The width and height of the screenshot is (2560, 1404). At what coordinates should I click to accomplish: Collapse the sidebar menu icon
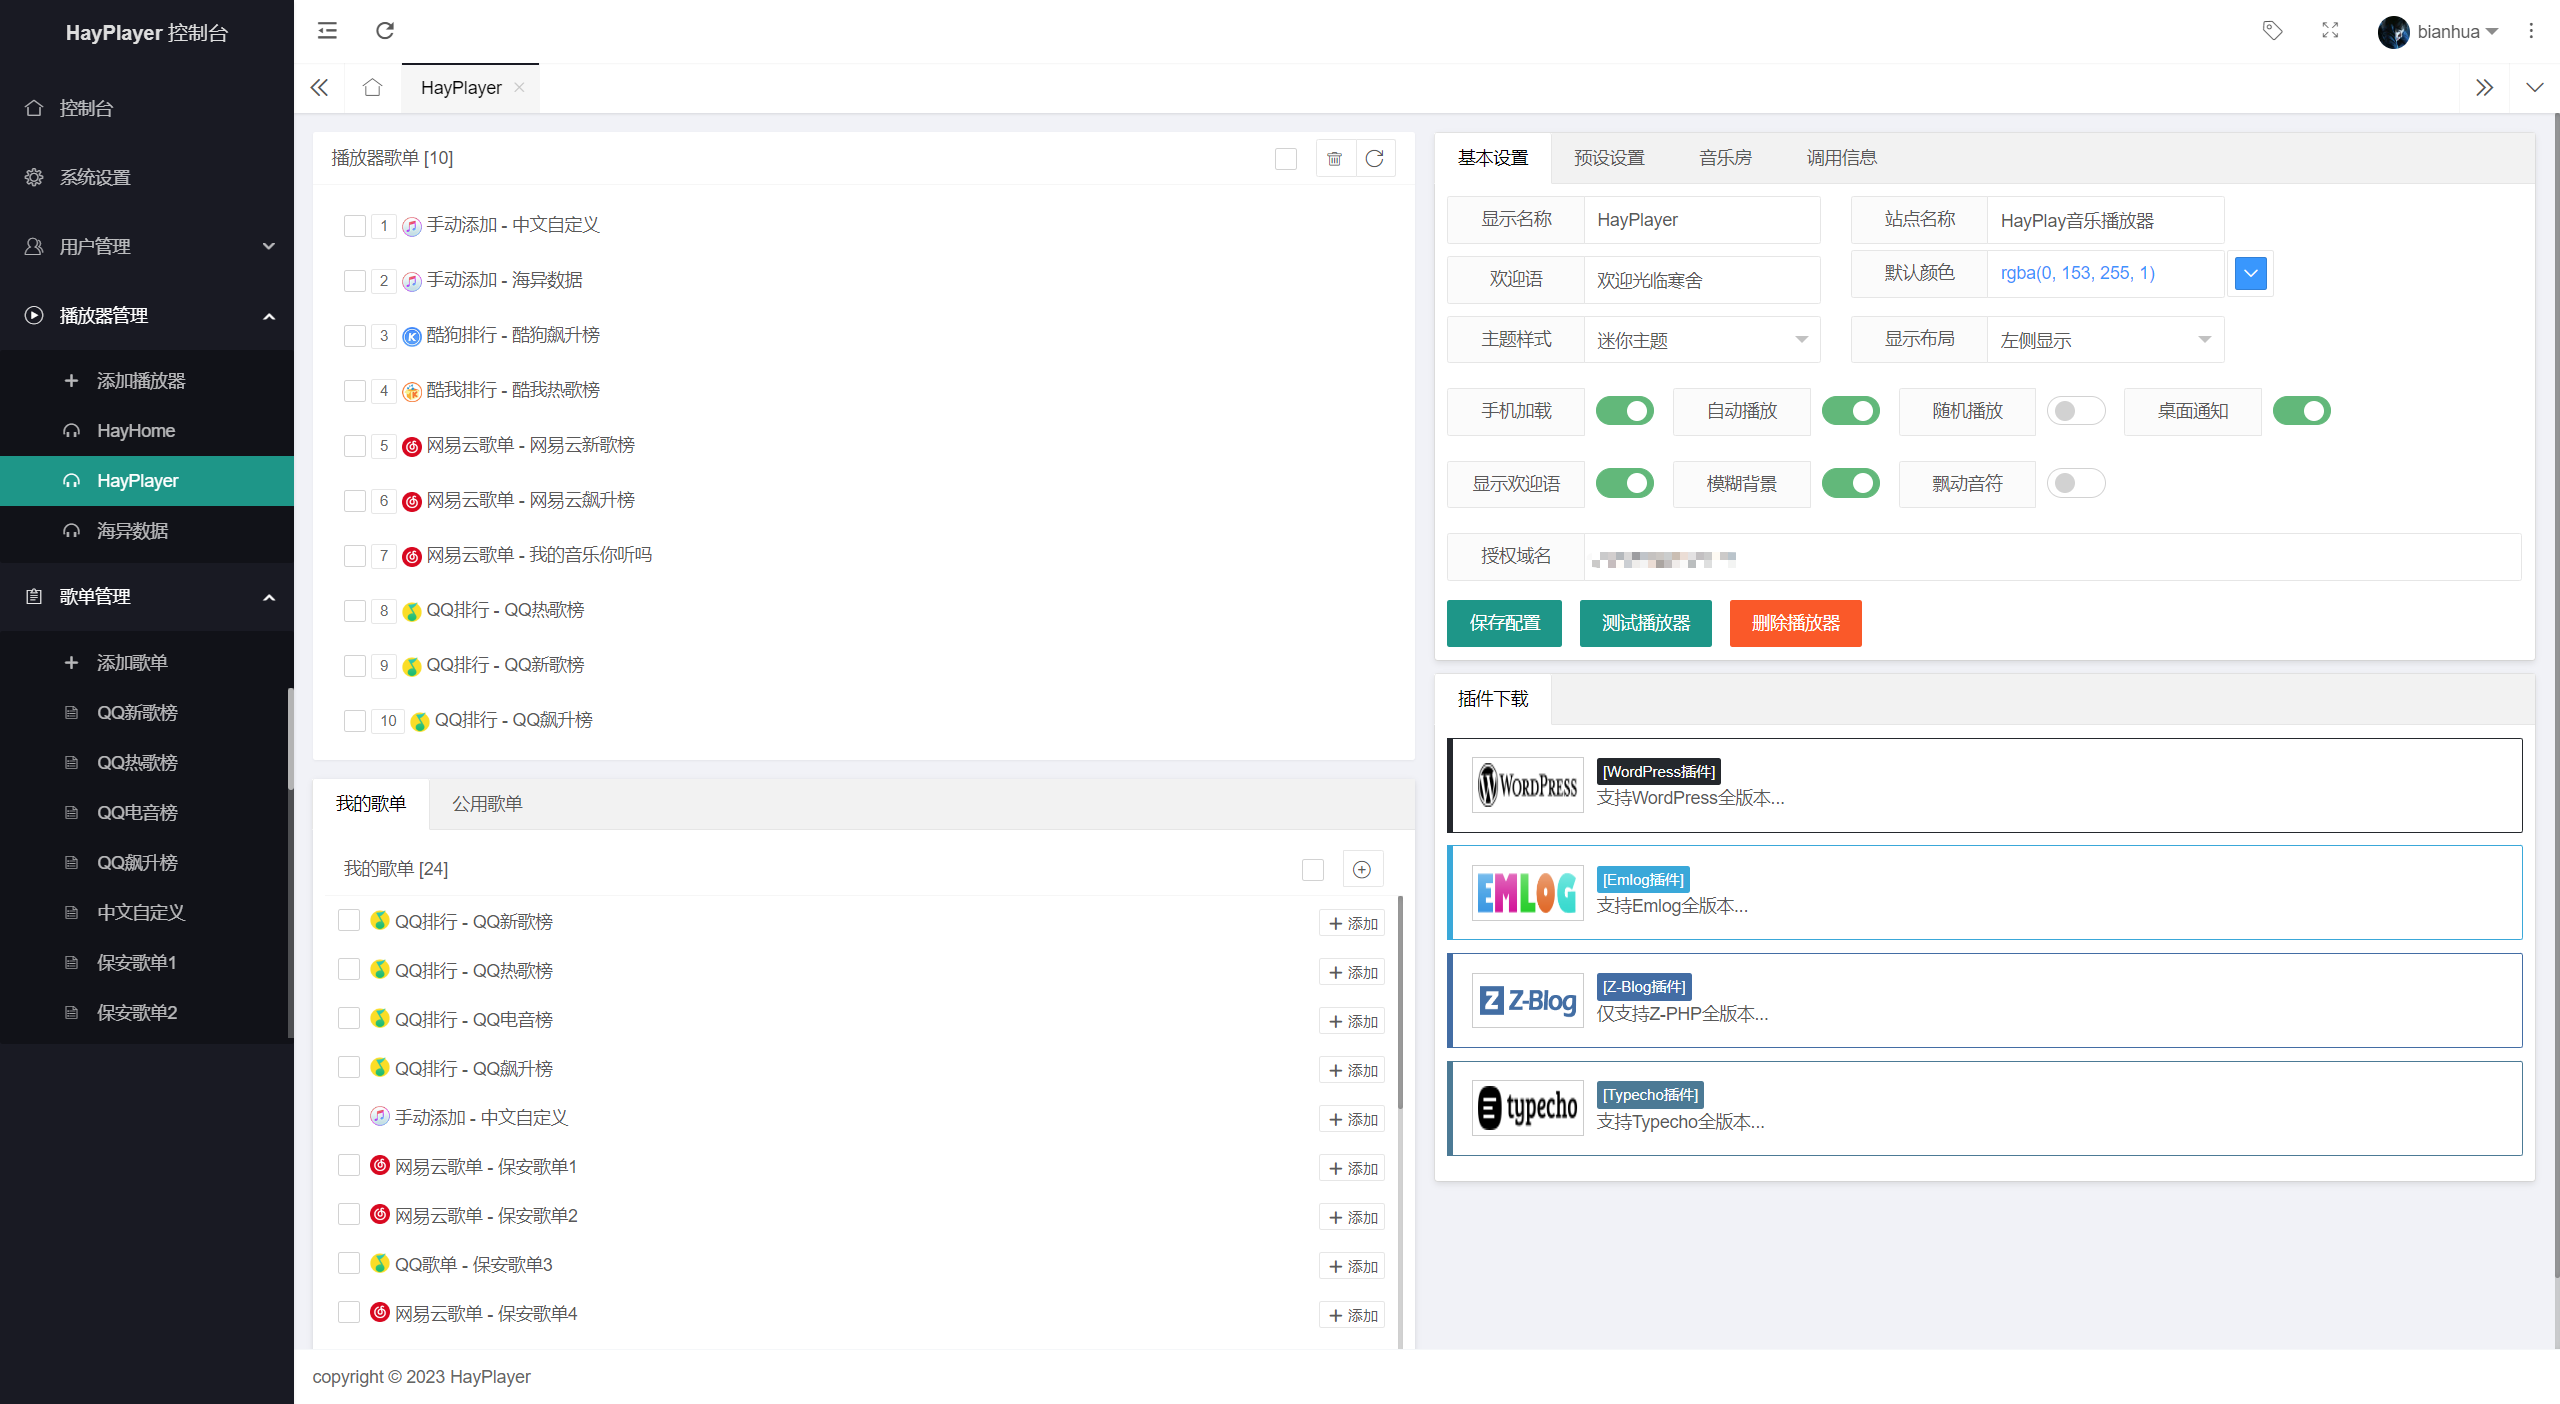pyautogui.click(x=327, y=30)
